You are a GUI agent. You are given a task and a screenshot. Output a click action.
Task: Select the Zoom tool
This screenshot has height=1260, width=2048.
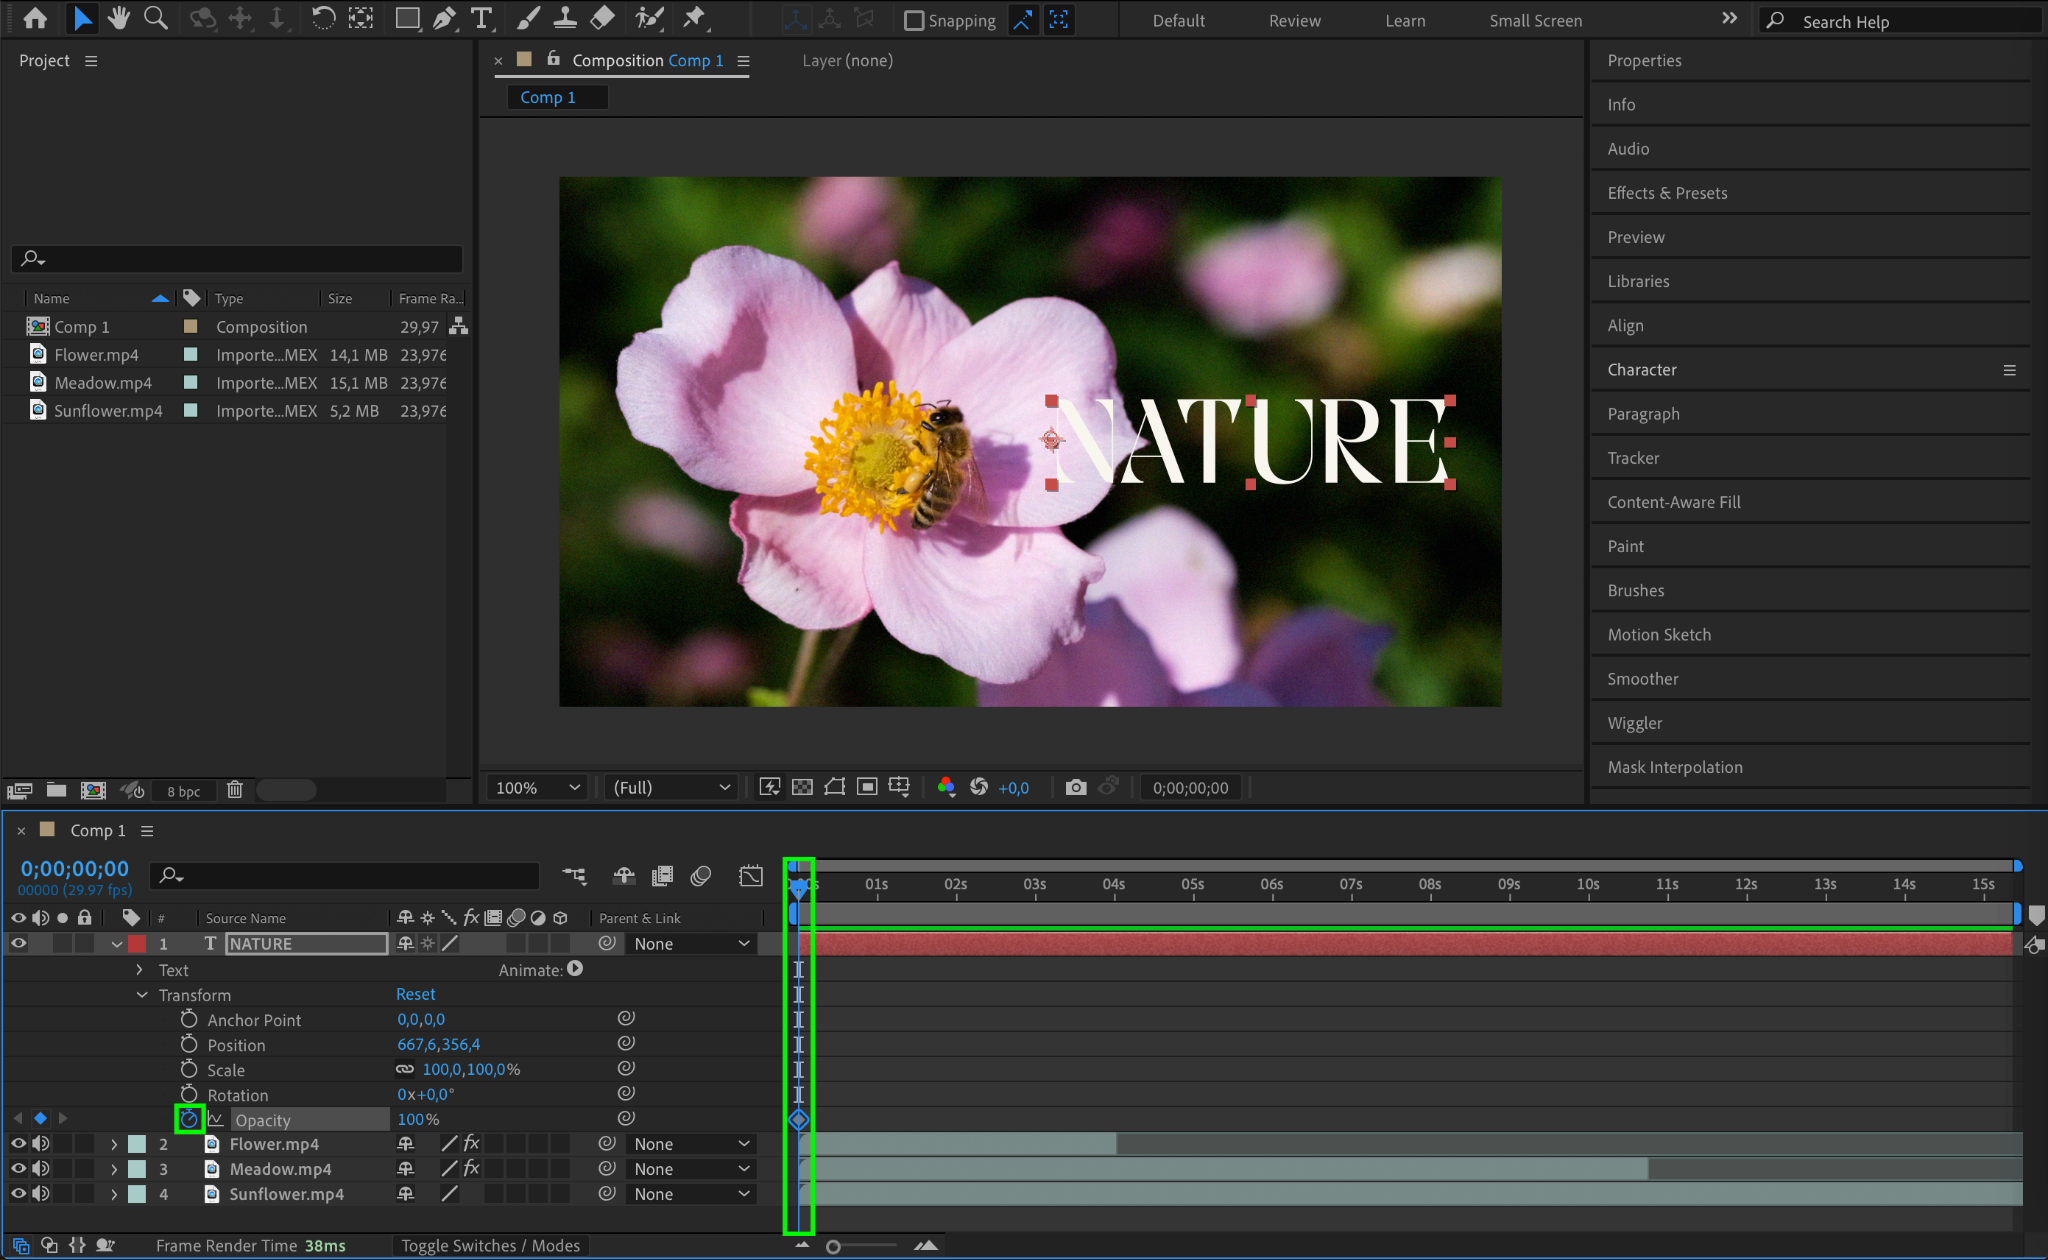[x=155, y=18]
